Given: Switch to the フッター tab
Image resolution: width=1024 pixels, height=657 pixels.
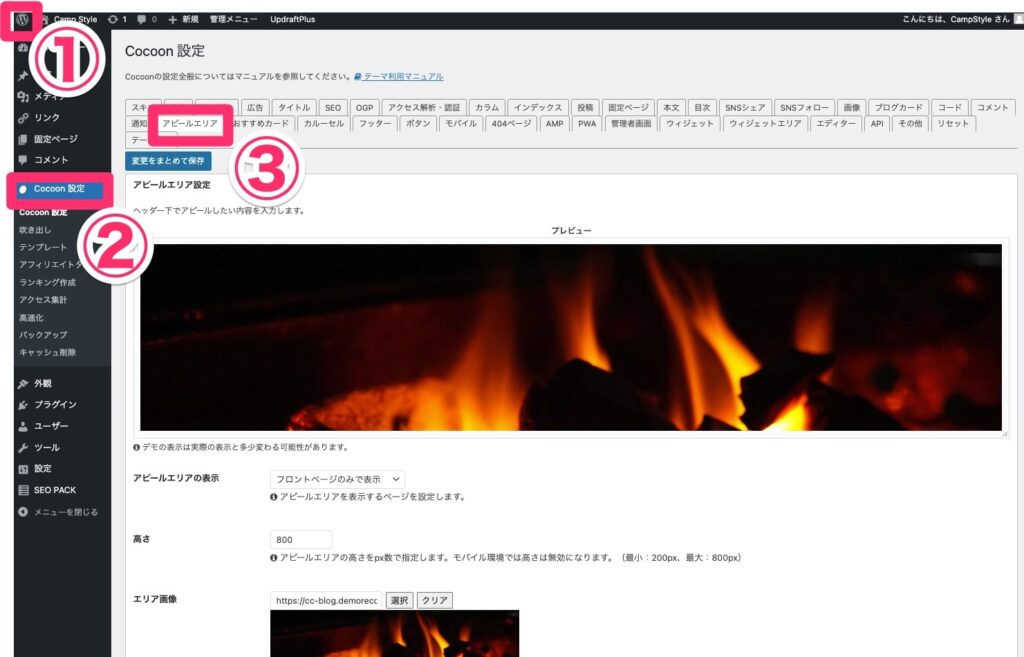Looking at the screenshot, I should tap(375, 123).
